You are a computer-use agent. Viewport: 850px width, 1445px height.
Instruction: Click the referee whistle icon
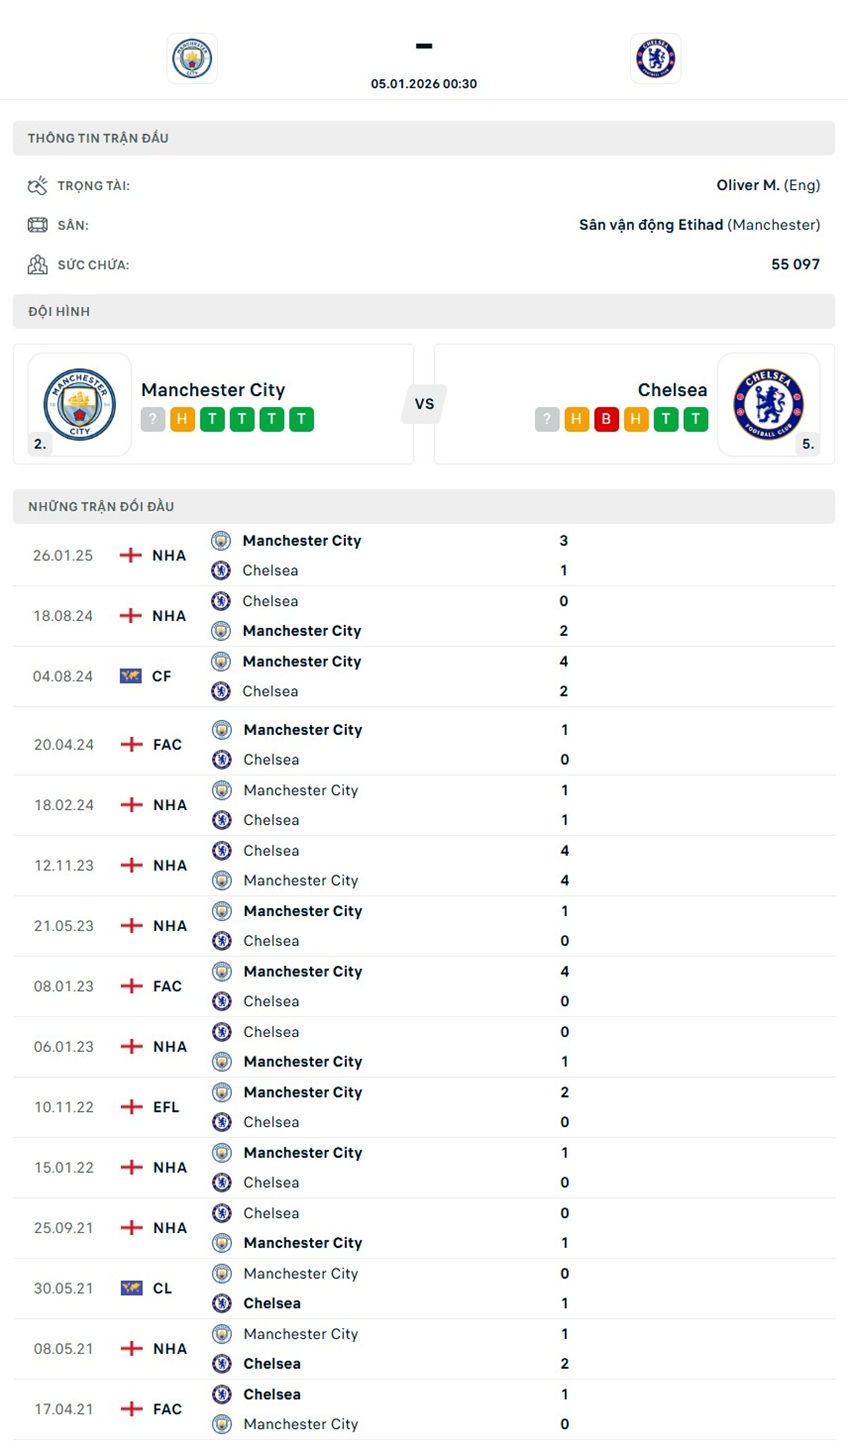pyautogui.click(x=38, y=185)
